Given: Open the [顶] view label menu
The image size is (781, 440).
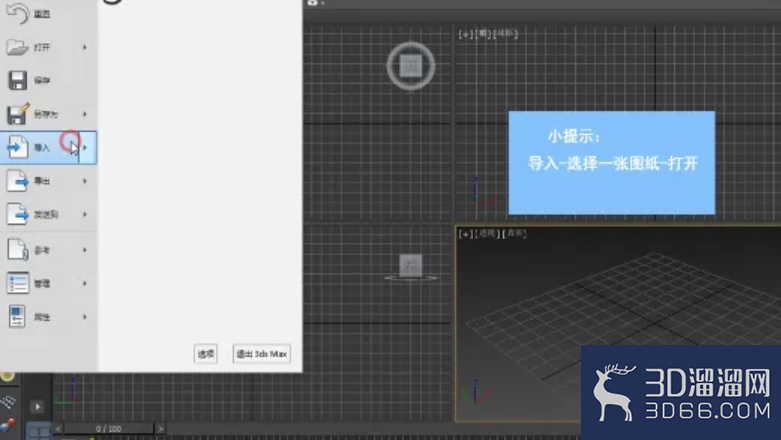Looking at the screenshot, I should click(x=482, y=34).
